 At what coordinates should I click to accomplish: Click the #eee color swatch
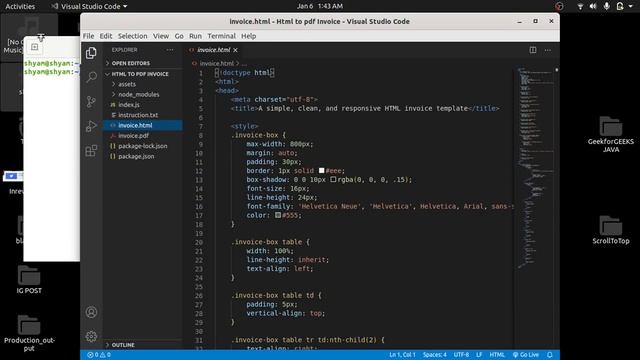tap(322, 171)
